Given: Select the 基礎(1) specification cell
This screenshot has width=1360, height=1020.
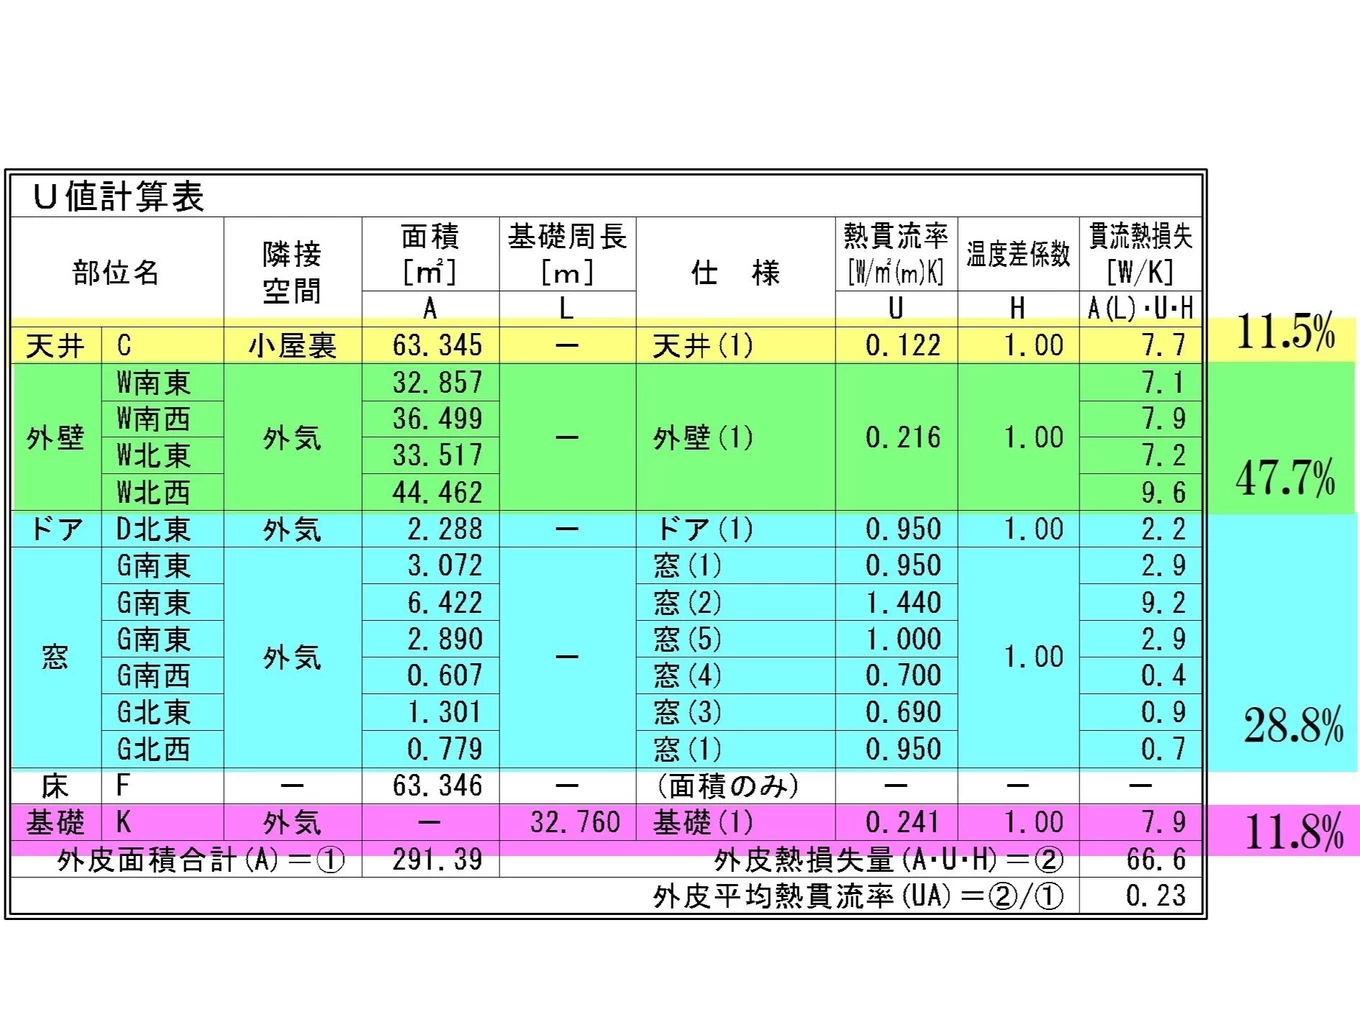Looking at the screenshot, I should (703, 823).
